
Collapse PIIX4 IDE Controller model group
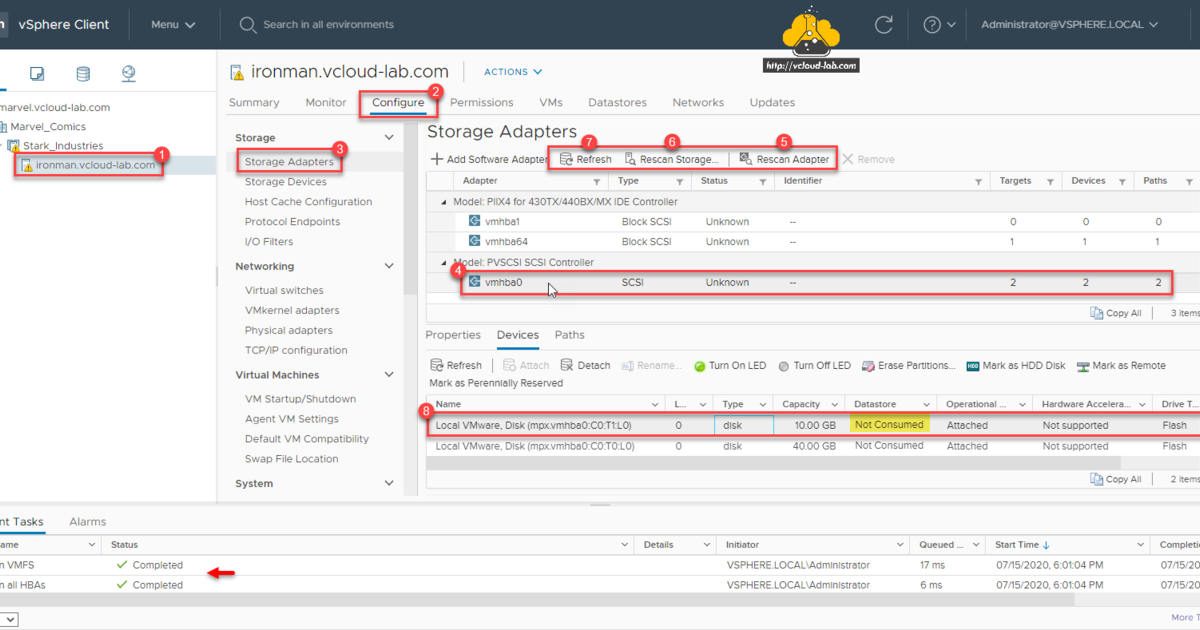pos(445,202)
